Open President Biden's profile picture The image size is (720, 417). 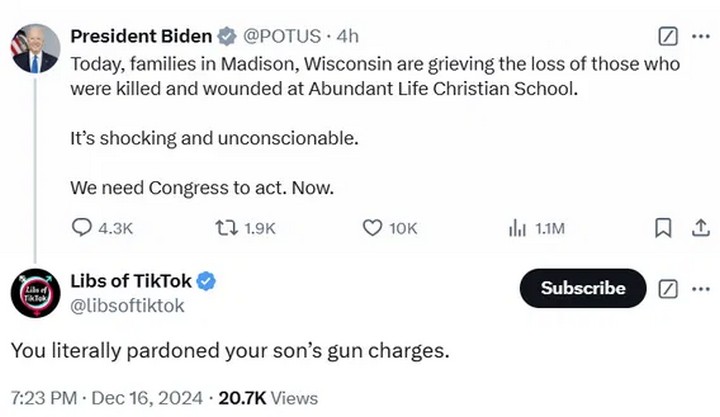35,49
